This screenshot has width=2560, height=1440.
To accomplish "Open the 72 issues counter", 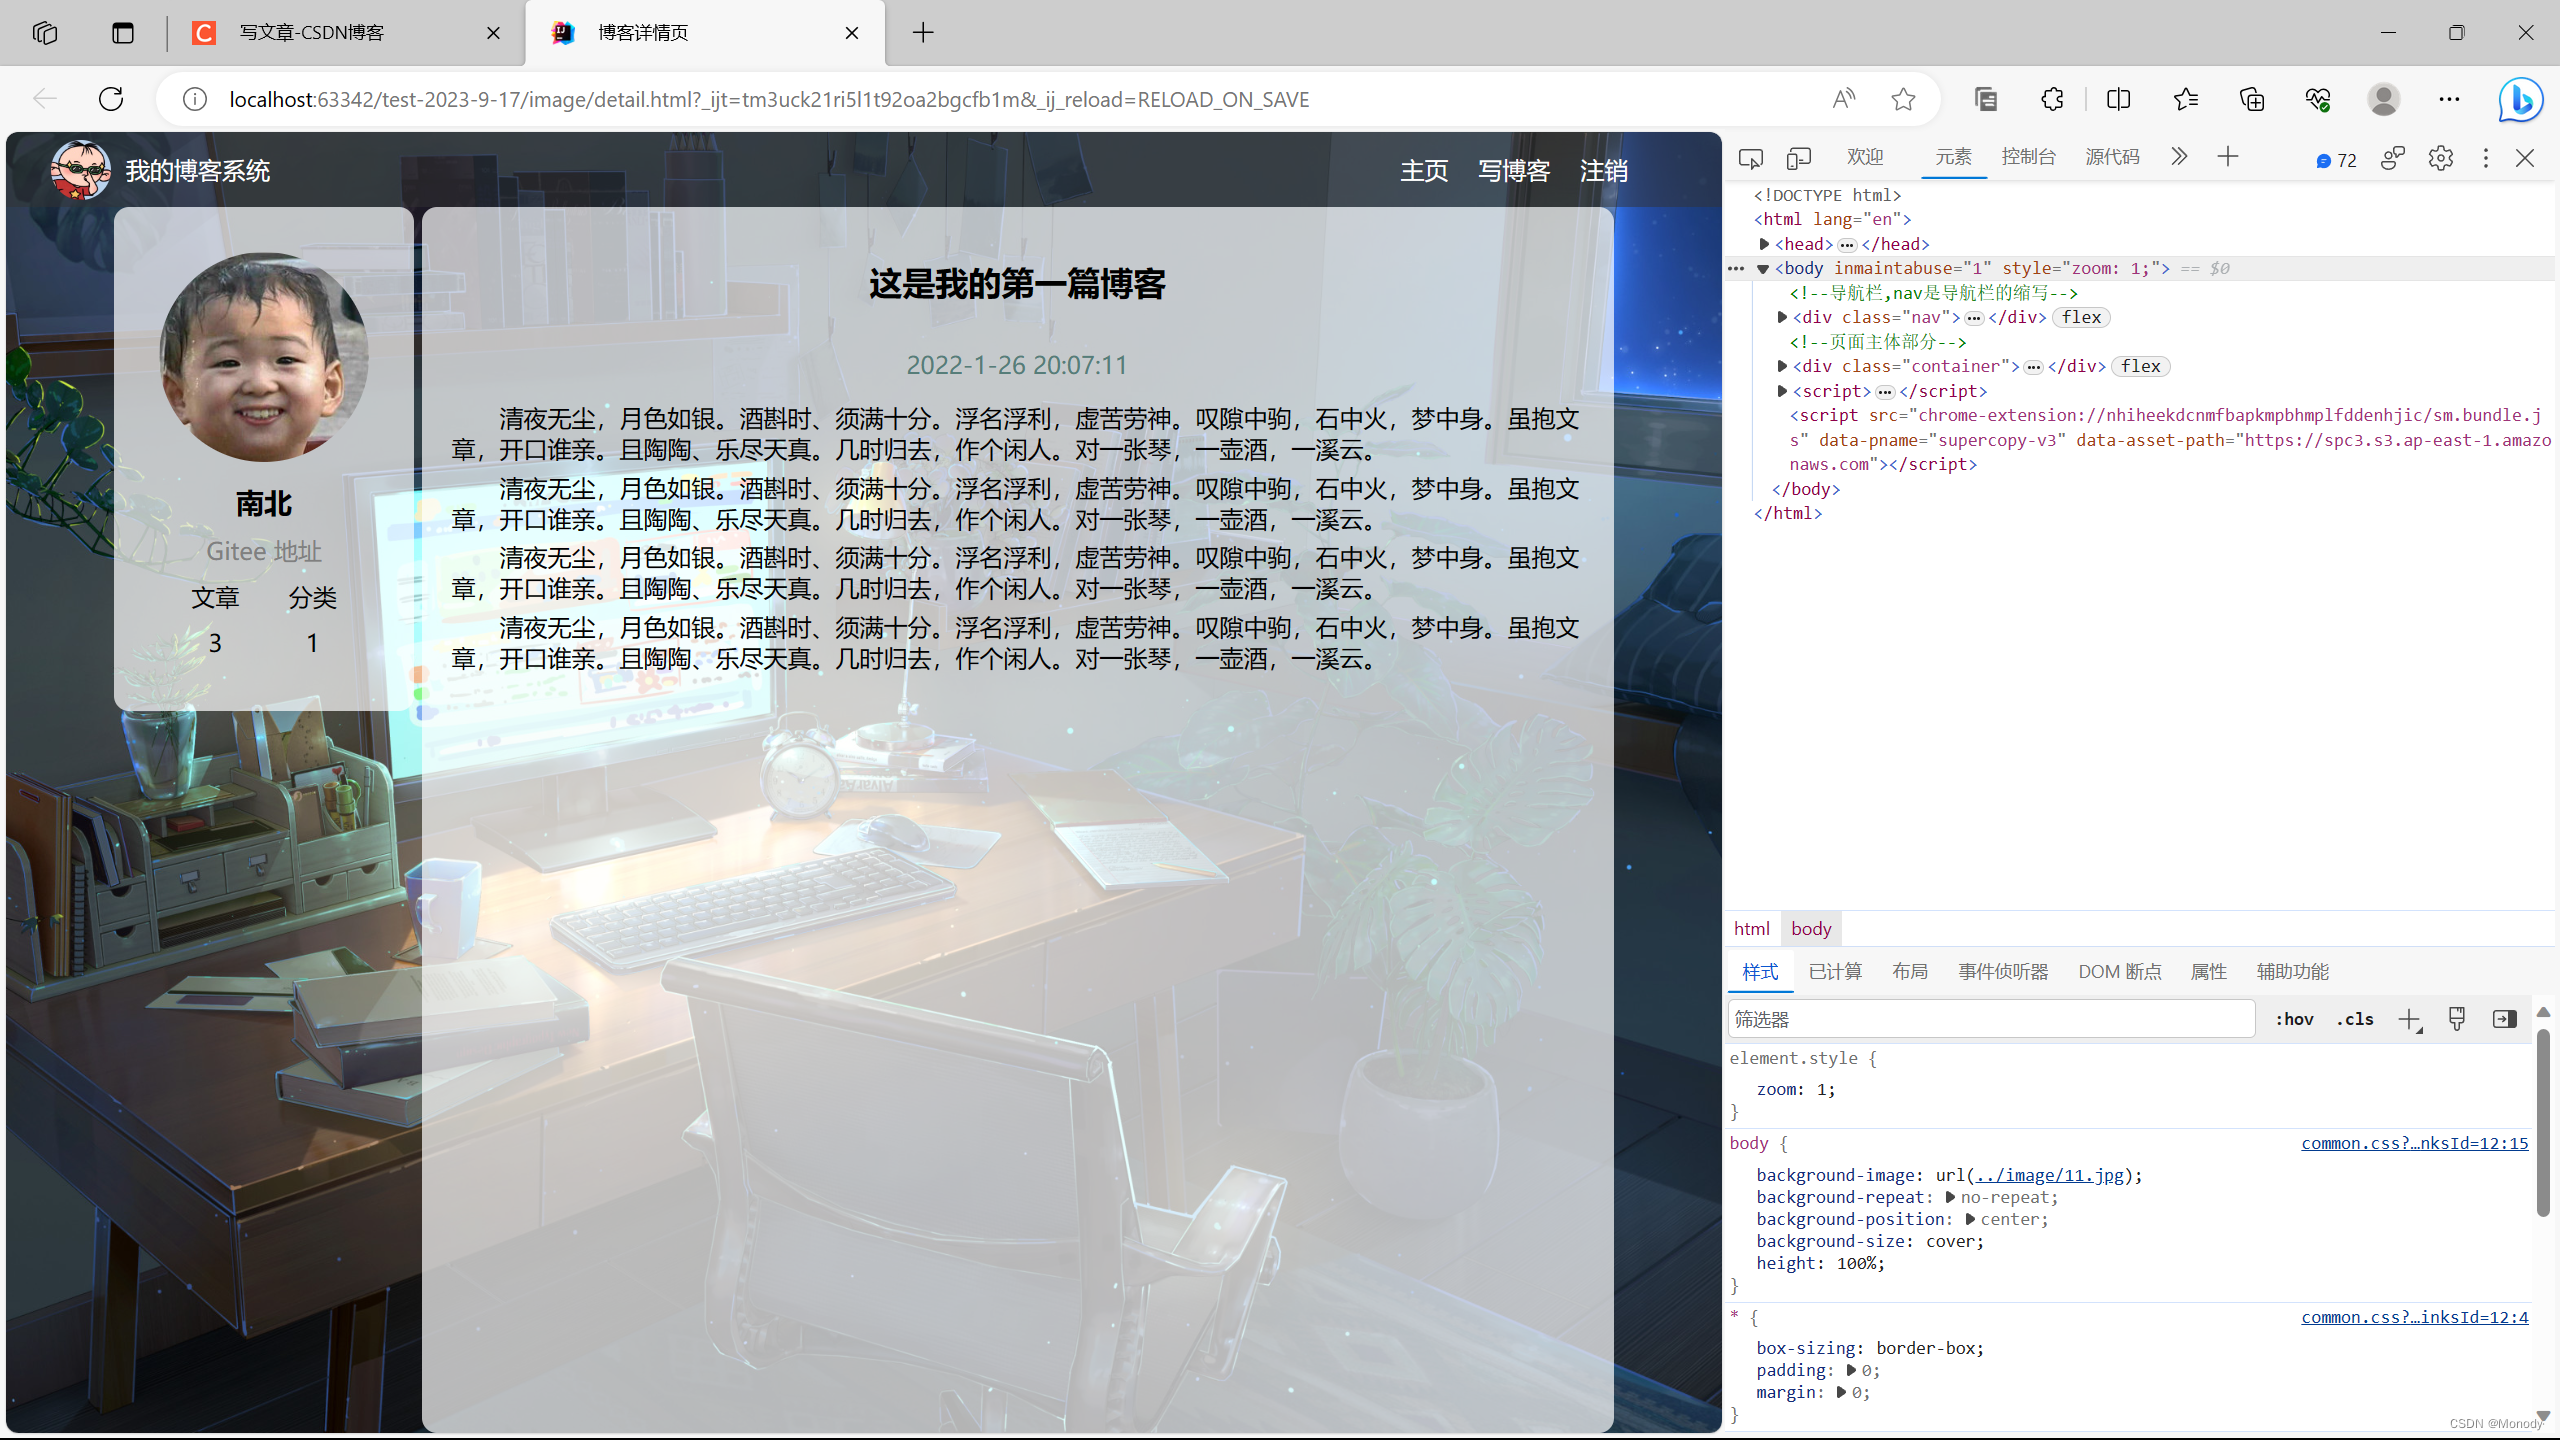I will click(2336, 160).
